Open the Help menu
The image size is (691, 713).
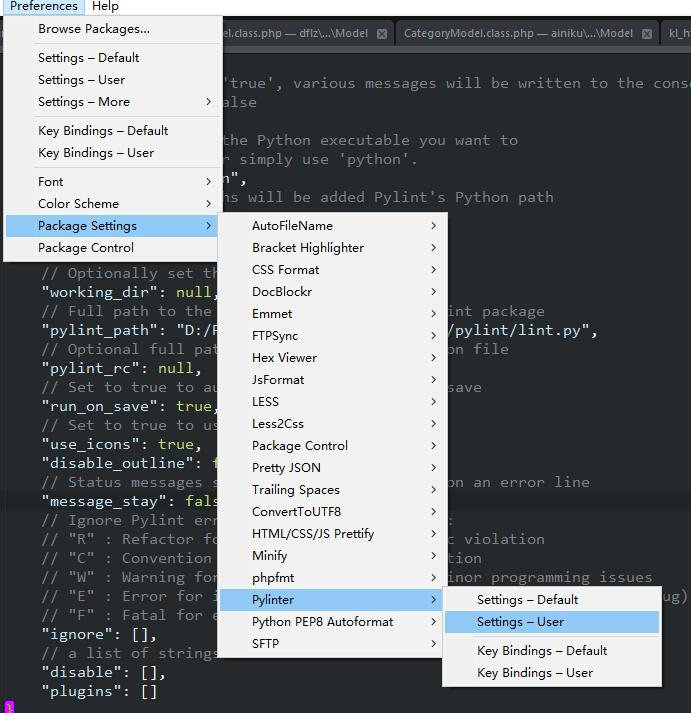105,6
